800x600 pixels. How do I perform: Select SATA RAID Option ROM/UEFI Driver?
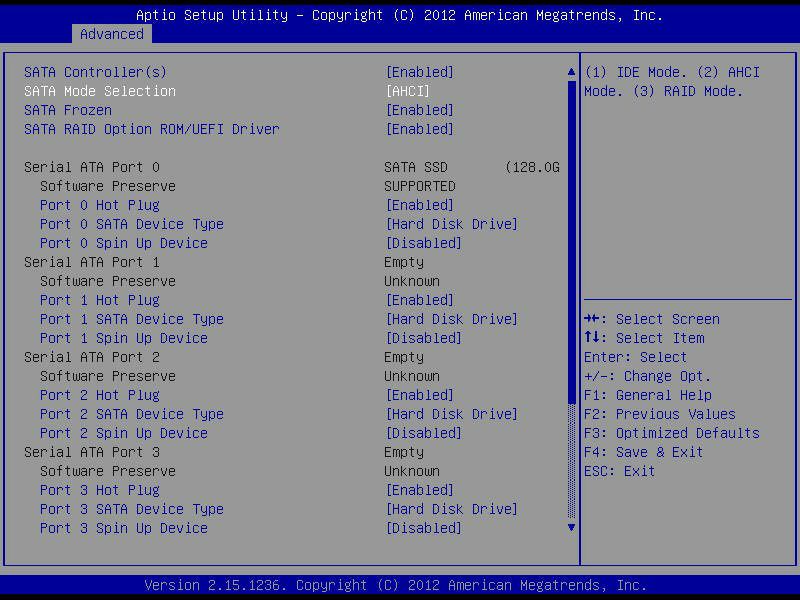click(x=152, y=129)
